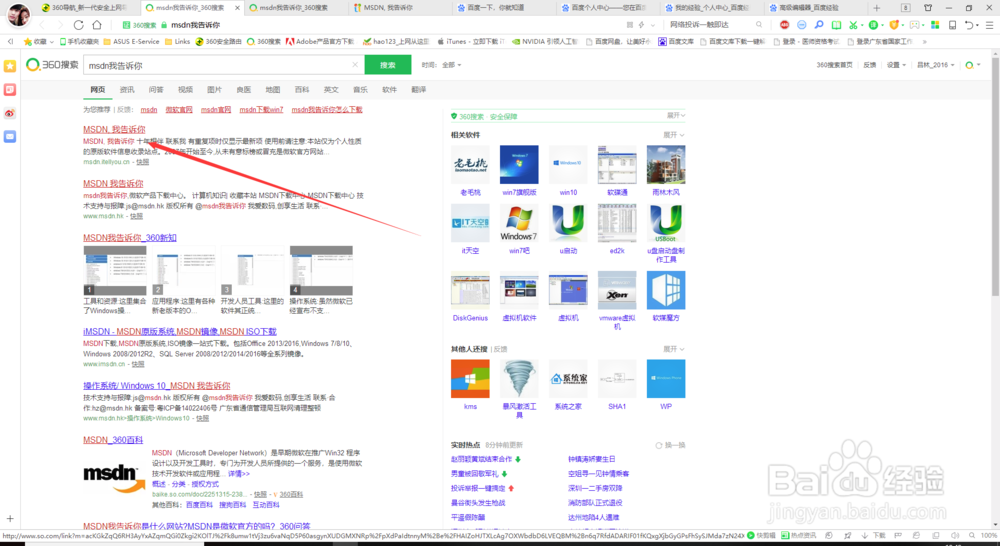
Task: Open the msdn logo image in the 360百科 result
Action: [114, 478]
